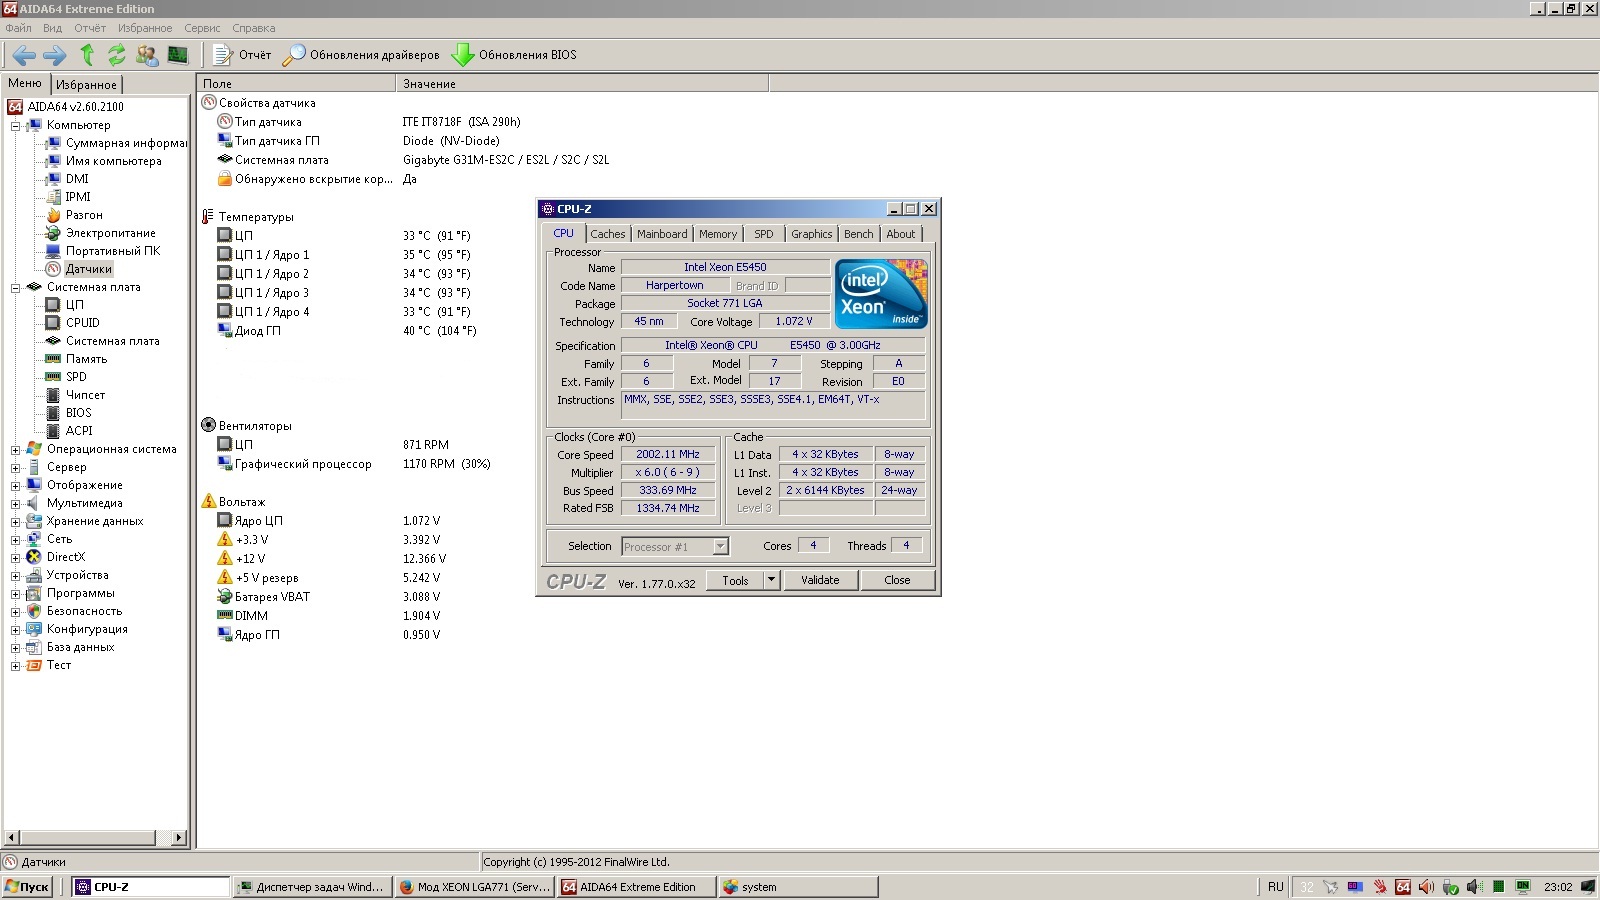Click the users icon in the AIDA64 toolbar
1600x900 pixels.
(147, 55)
